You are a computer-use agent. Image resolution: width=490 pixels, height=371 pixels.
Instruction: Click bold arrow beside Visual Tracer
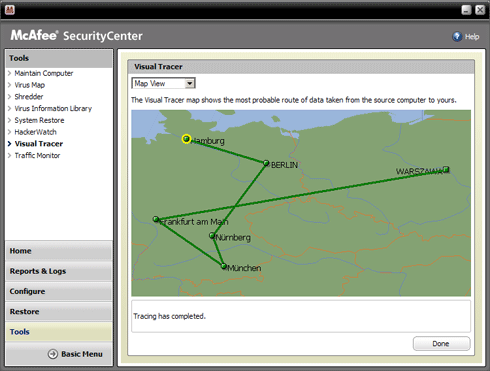click(x=9, y=144)
